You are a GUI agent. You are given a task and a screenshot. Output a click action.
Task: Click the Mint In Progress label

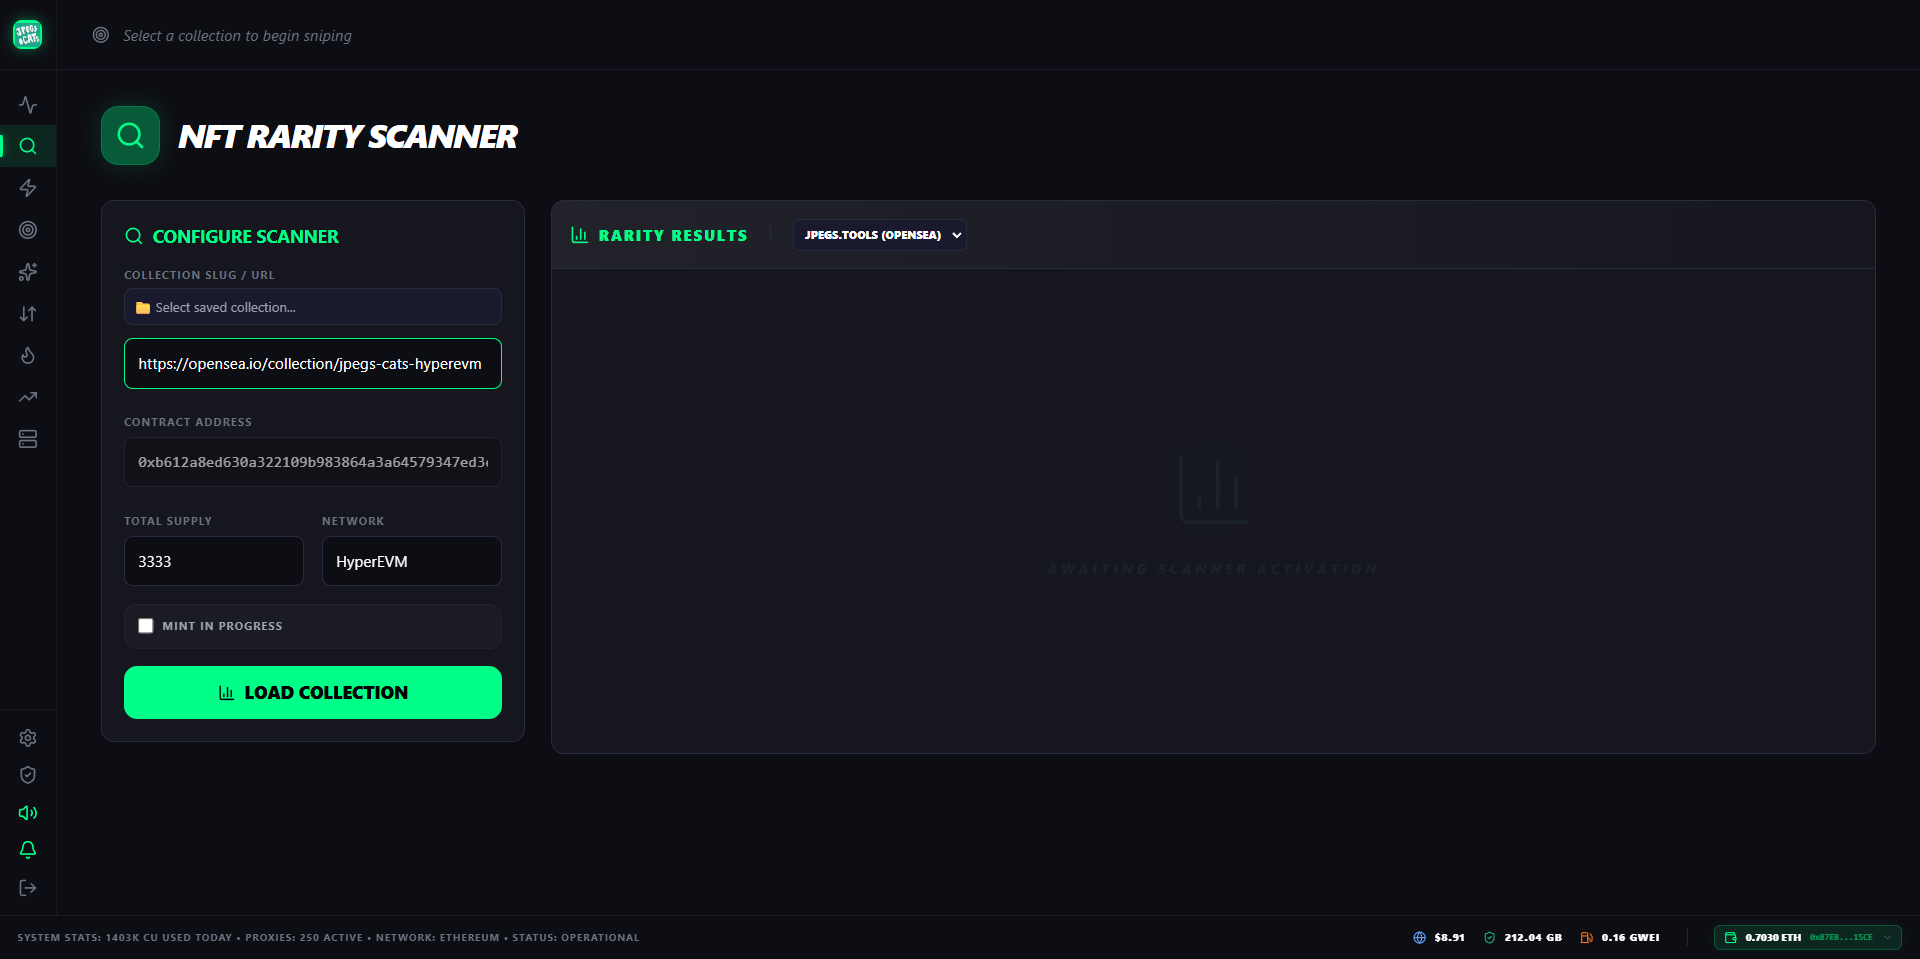point(222,626)
